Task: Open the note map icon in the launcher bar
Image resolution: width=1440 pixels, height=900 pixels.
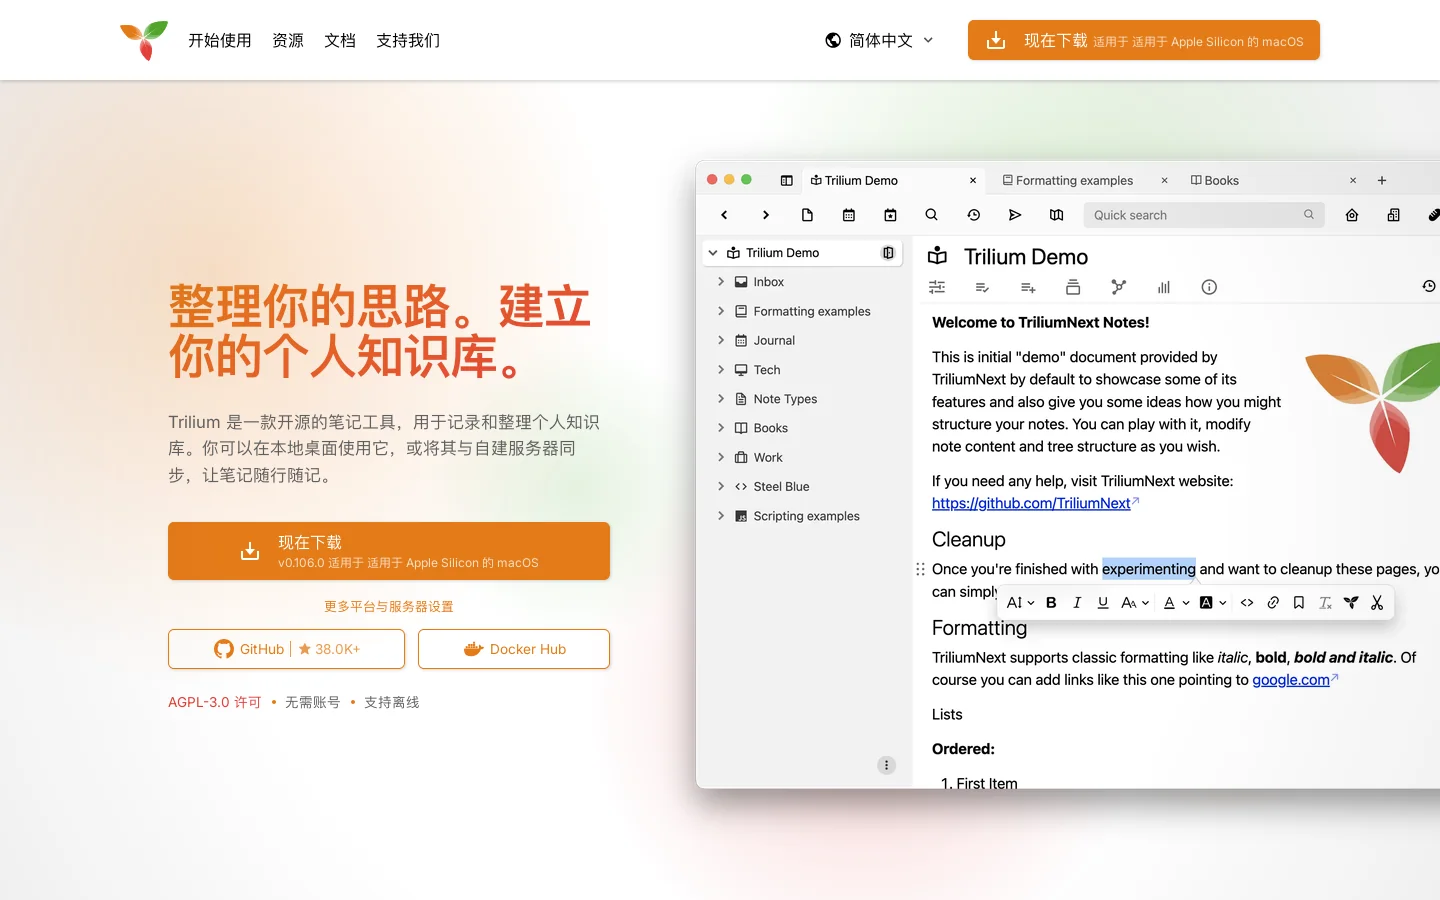Action: coord(1056,215)
